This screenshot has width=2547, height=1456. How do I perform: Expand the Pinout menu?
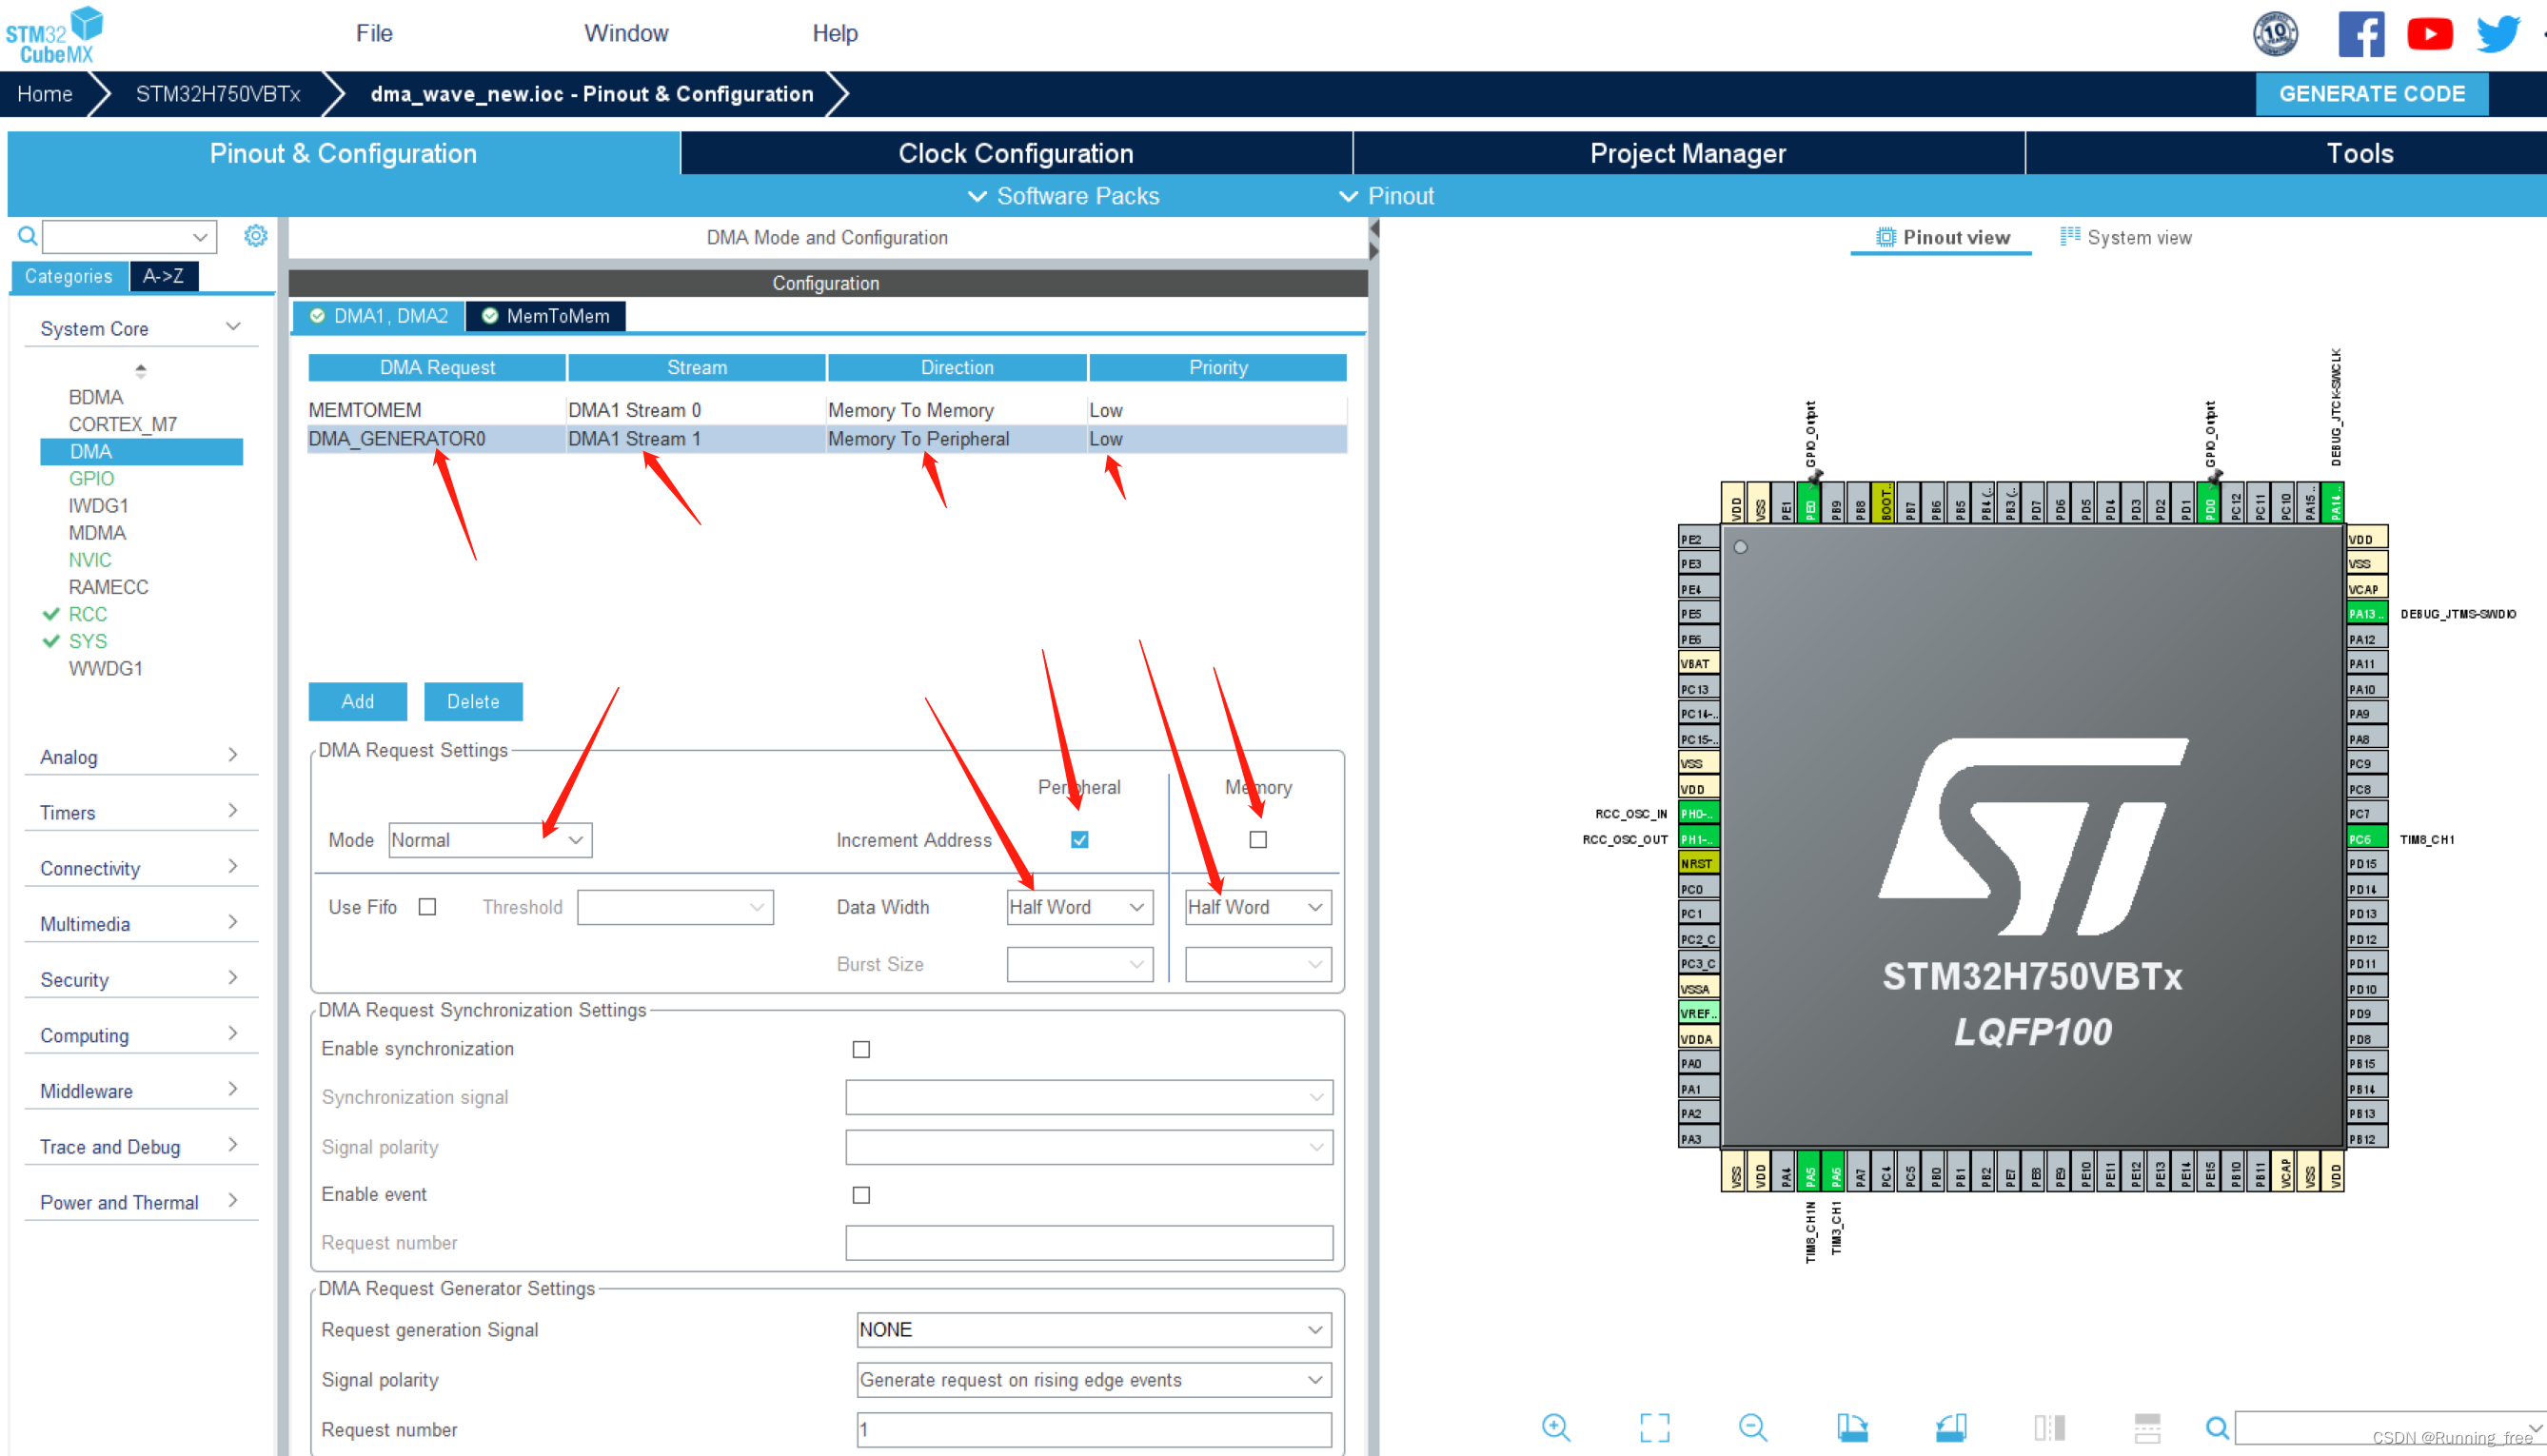[x=1386, y=195]
